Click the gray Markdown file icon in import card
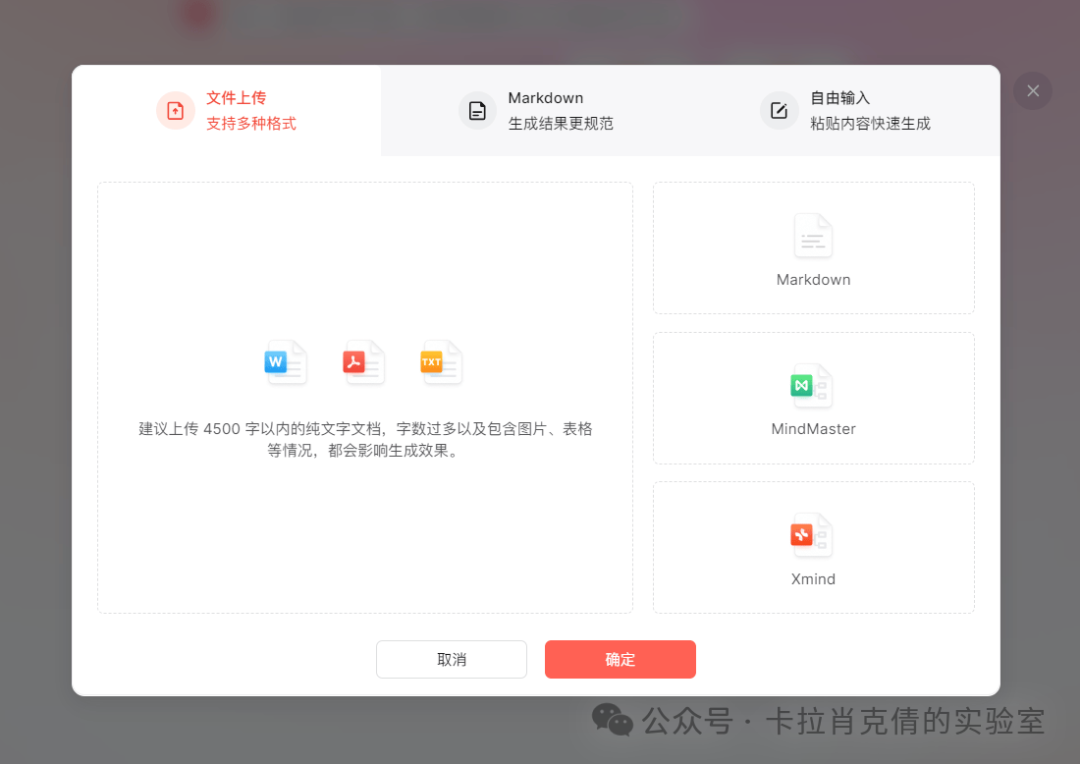The height and width of the screenshot is (764, 1080). tap(813, 236)
